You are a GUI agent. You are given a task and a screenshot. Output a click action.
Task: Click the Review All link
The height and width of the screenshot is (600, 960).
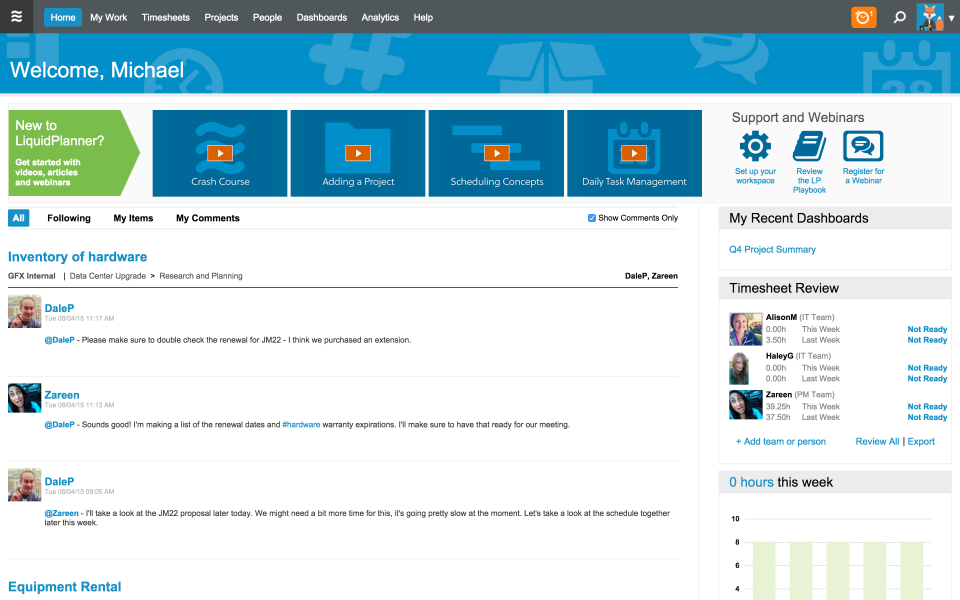tap(877, 441)
